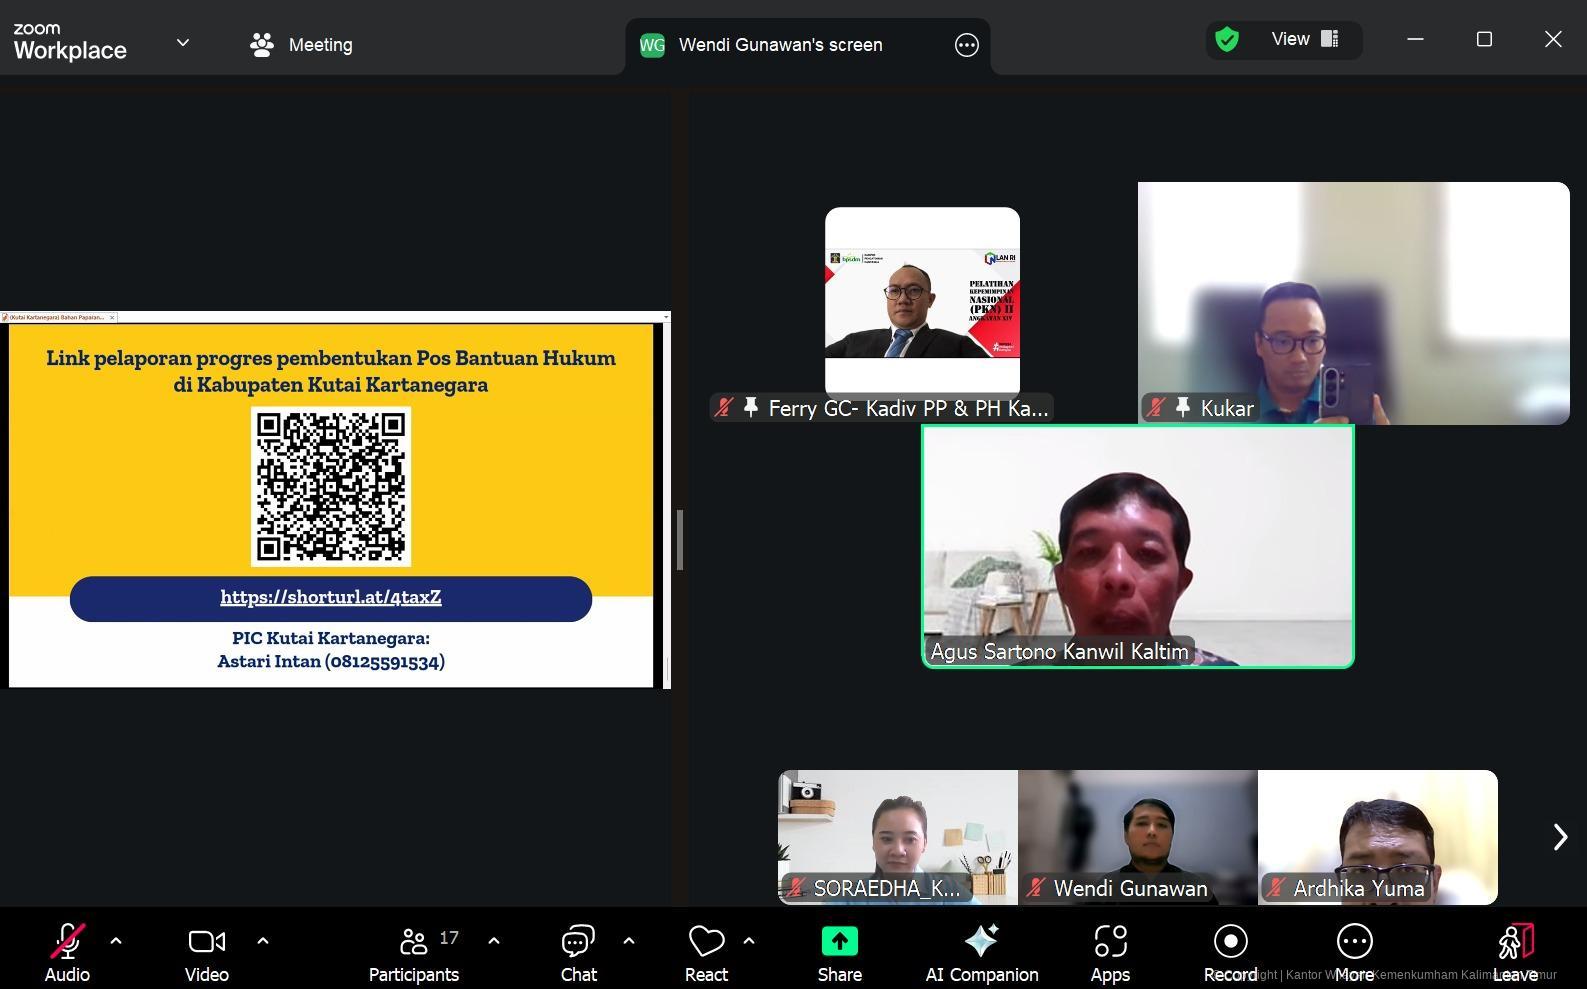Show next page of participant thumbnails
The image size is (1587, 989).
click(x=1559, y=837)
